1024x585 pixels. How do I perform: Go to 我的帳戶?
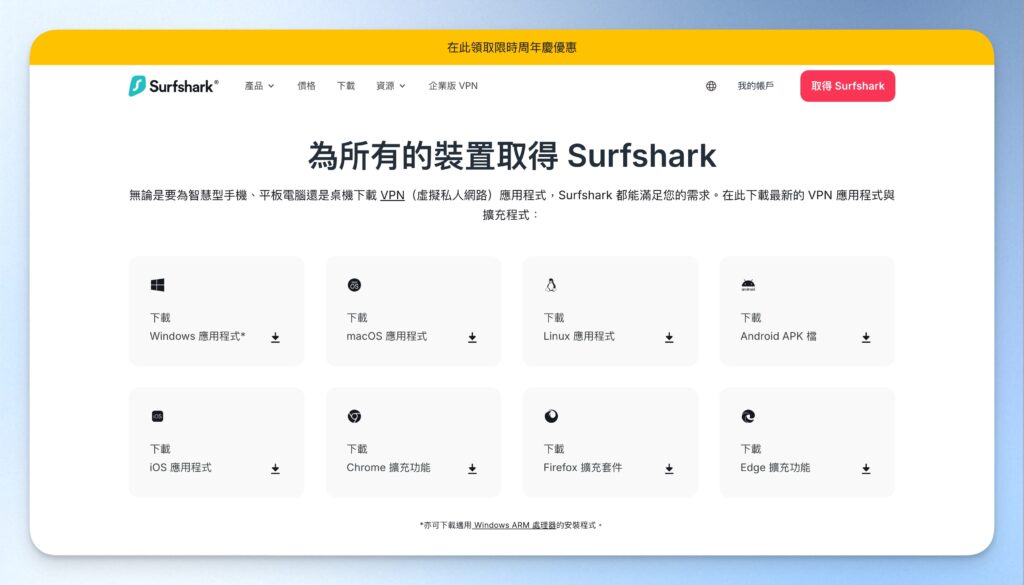[756, 86]
